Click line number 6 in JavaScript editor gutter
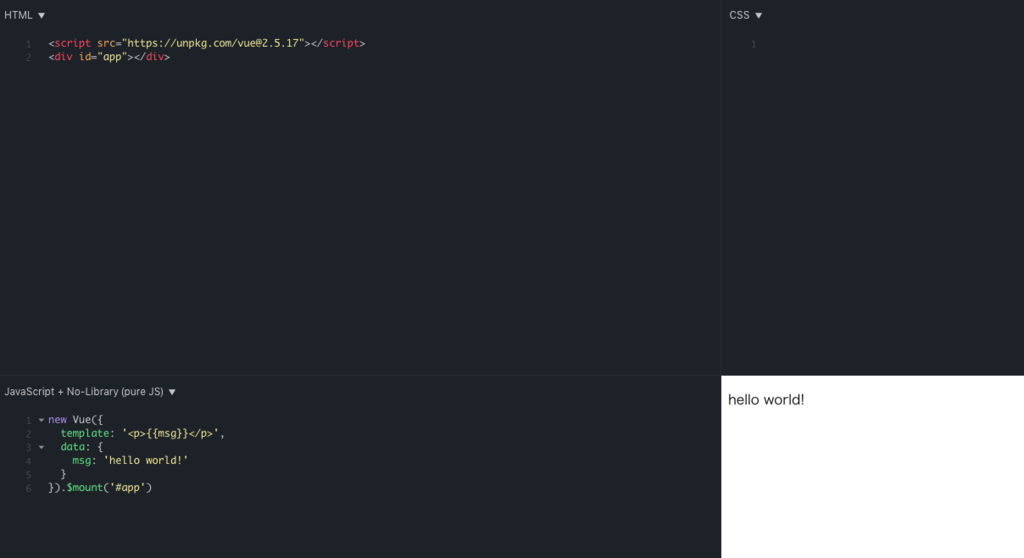The height and width of the screenshot is (558, 1024). coord(28,488)
